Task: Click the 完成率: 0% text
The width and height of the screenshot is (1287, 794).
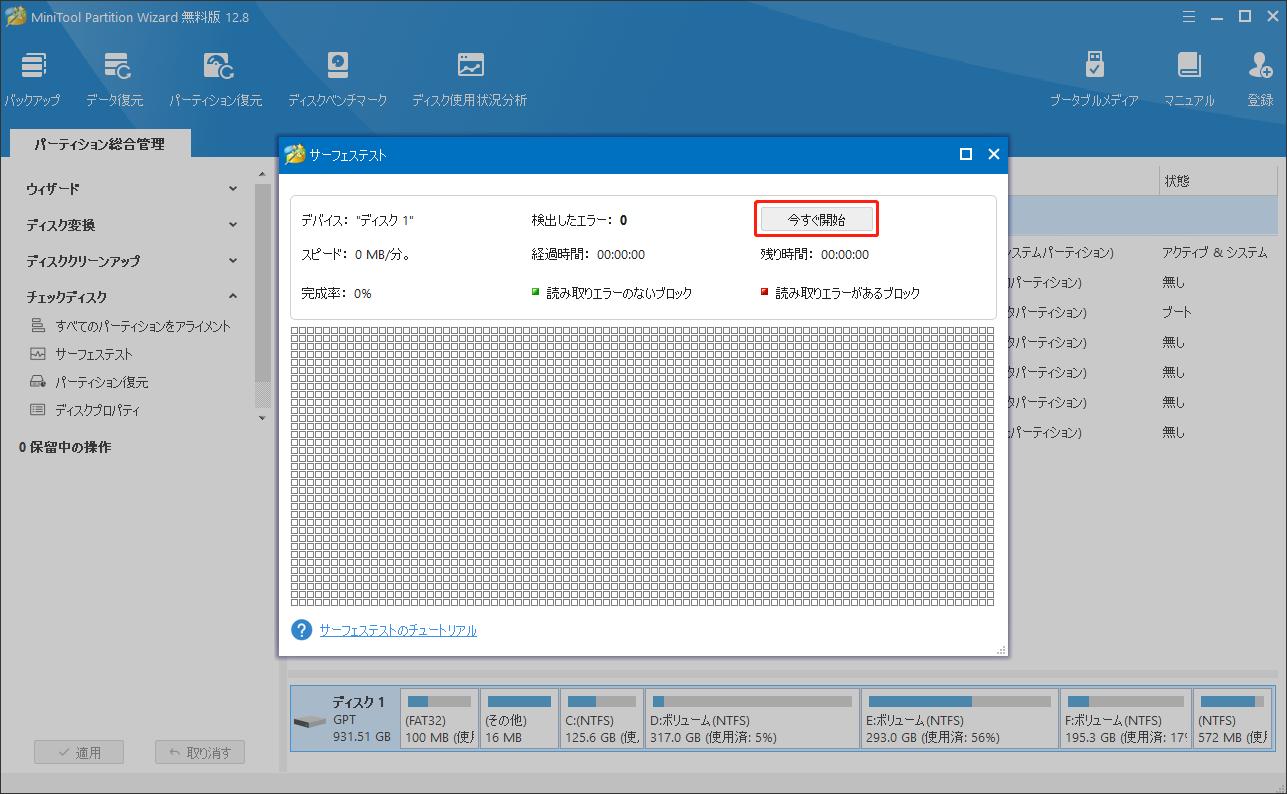Action: 336,293
